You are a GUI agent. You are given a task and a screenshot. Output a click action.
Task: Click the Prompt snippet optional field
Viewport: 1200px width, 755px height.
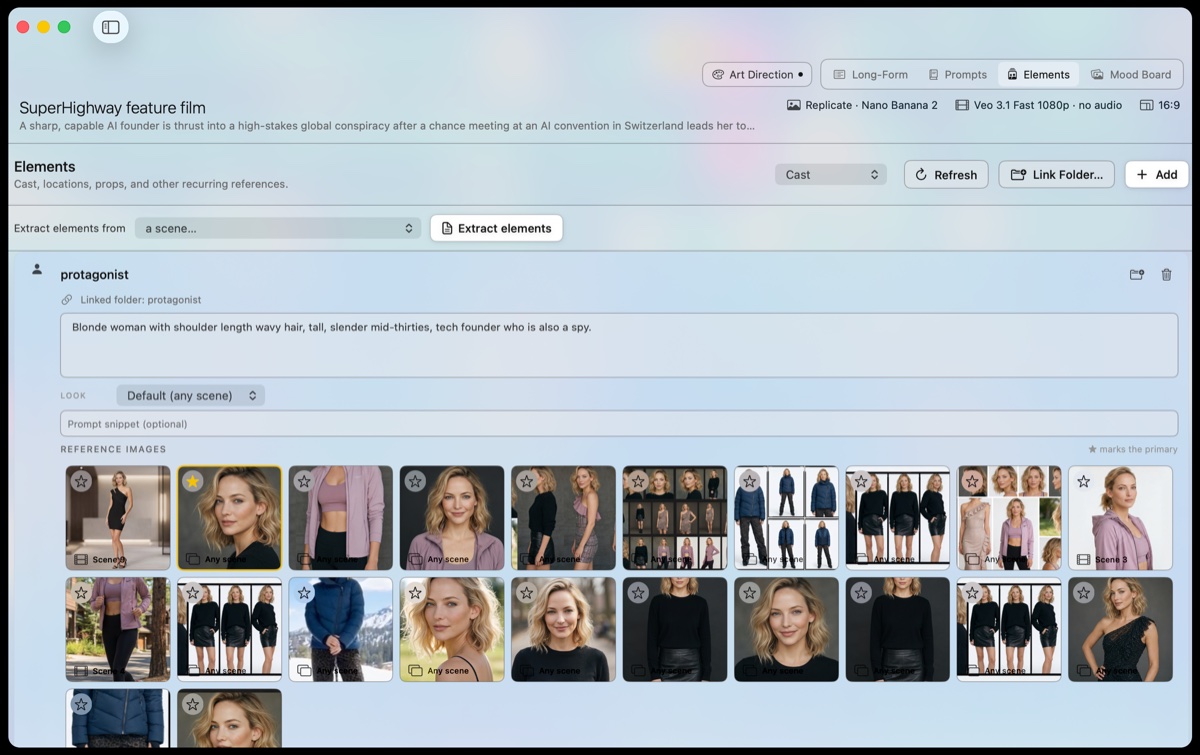619,424
